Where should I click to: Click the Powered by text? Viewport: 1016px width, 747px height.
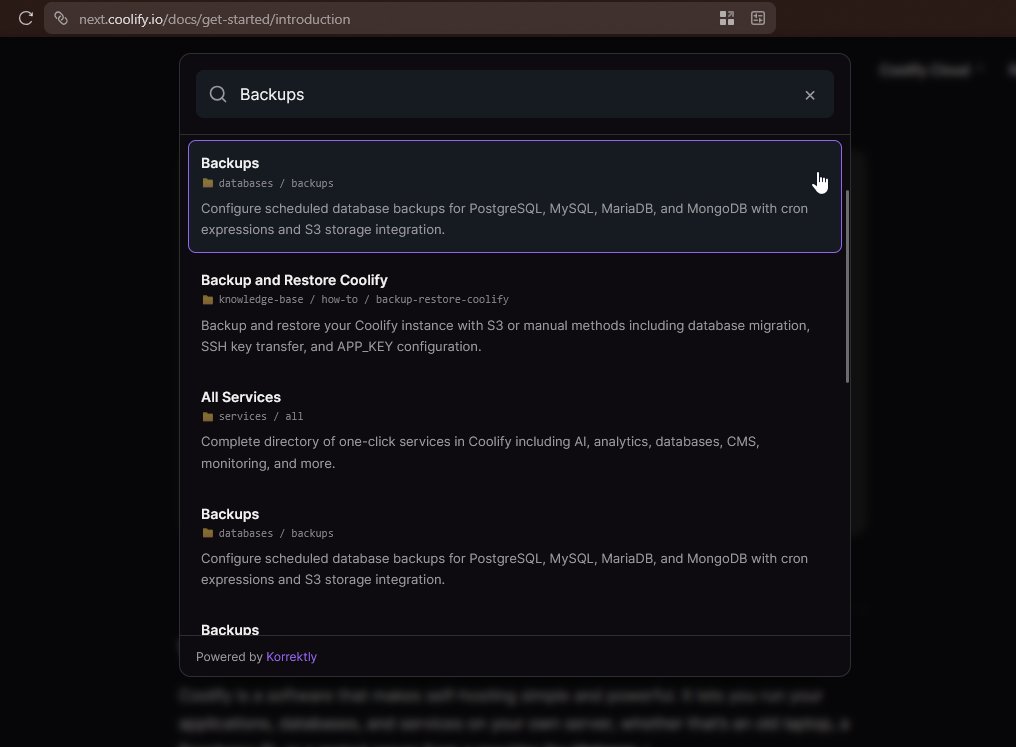[x=229, y=656]
